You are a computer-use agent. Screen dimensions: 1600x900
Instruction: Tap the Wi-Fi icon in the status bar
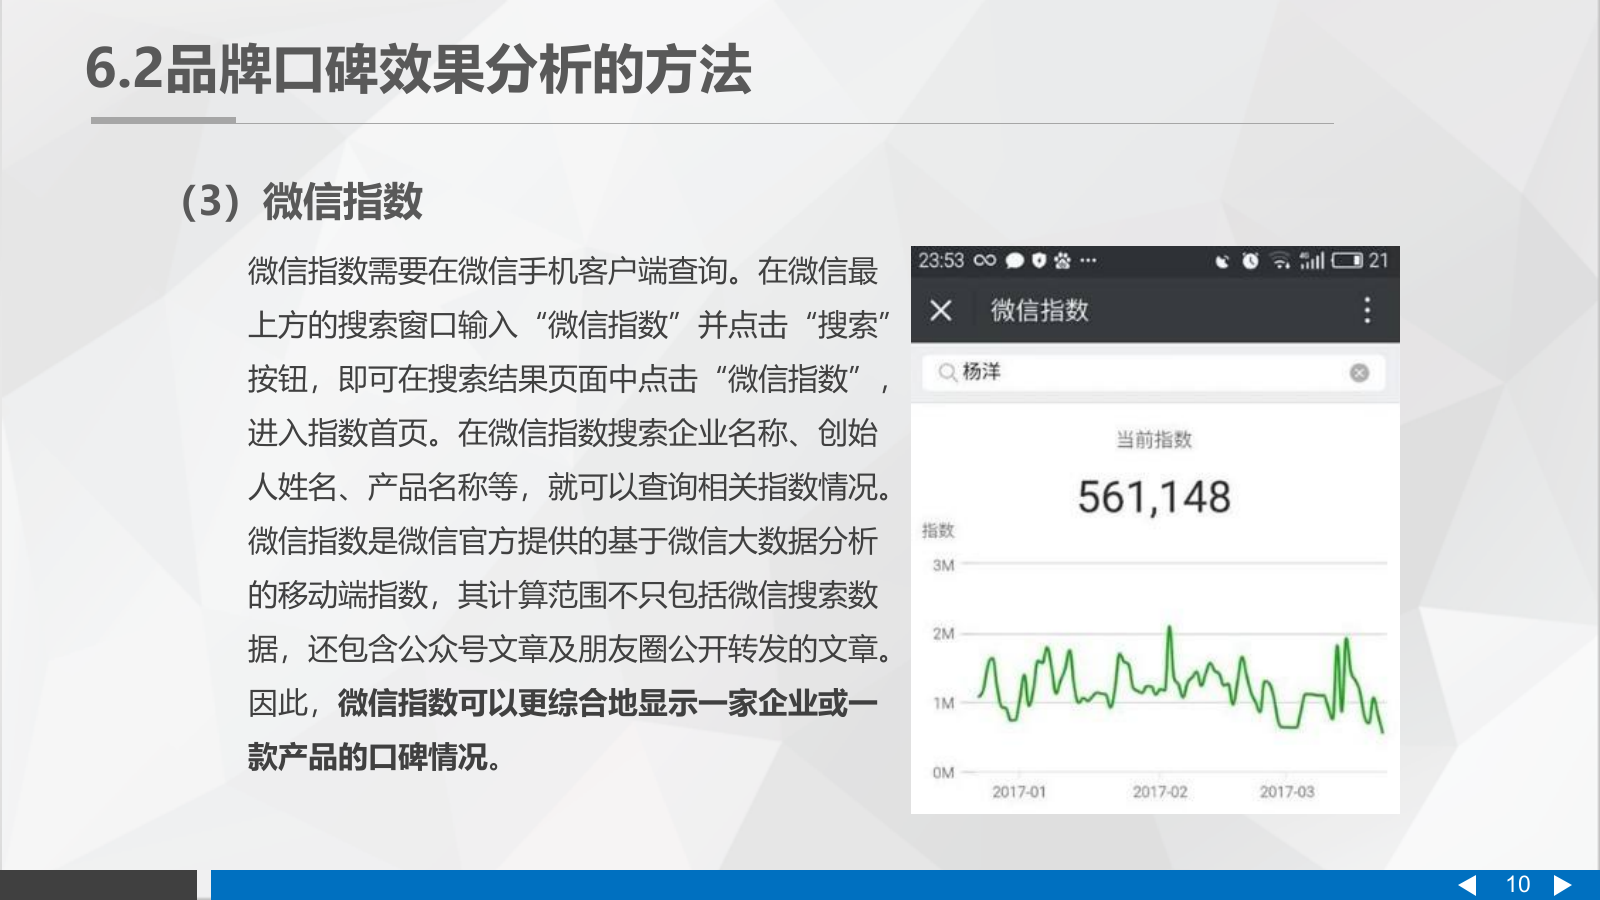[1279, 260]
